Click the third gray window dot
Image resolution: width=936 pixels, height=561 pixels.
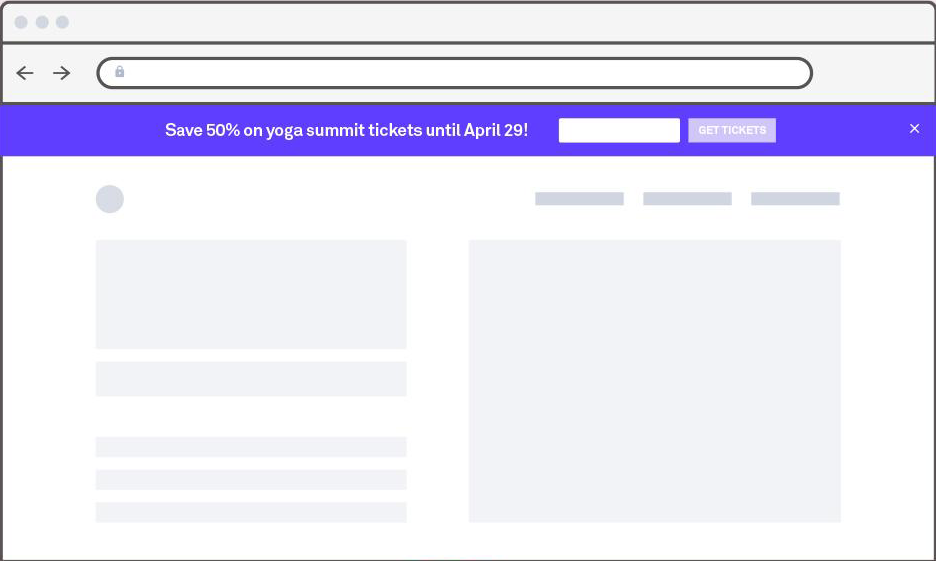coord(62,22)
